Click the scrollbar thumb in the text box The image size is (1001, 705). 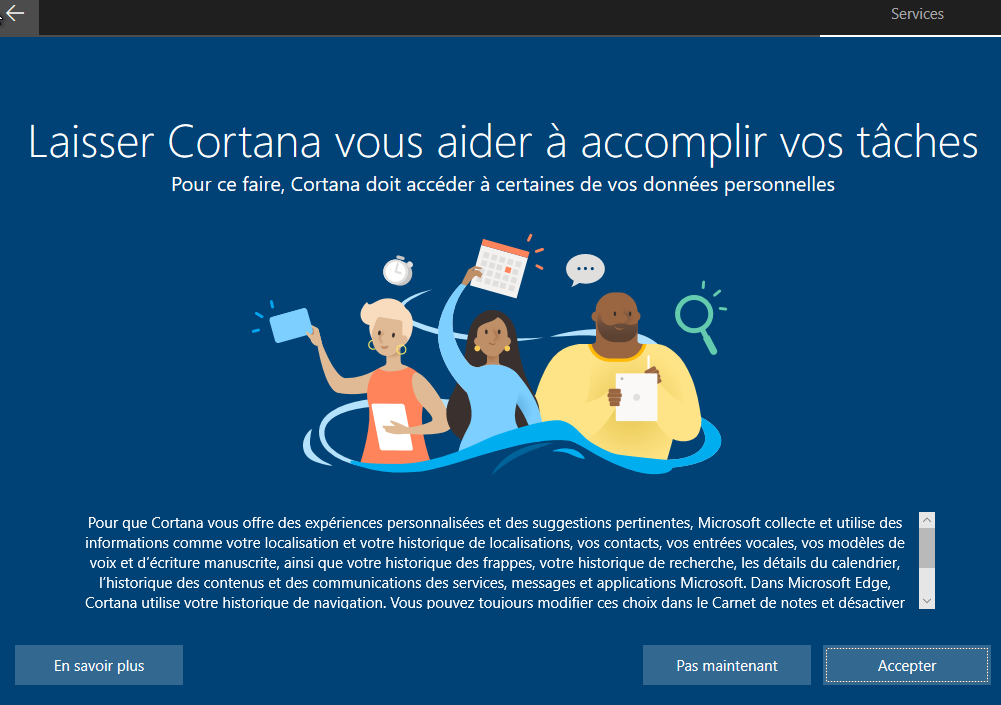pos(927,548)
